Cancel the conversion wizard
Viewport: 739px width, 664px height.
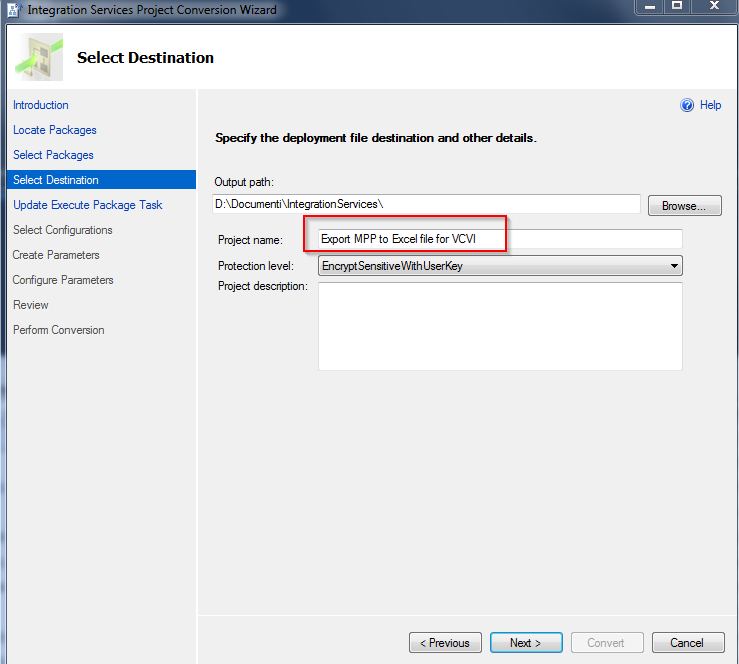[x=688, y=643]
